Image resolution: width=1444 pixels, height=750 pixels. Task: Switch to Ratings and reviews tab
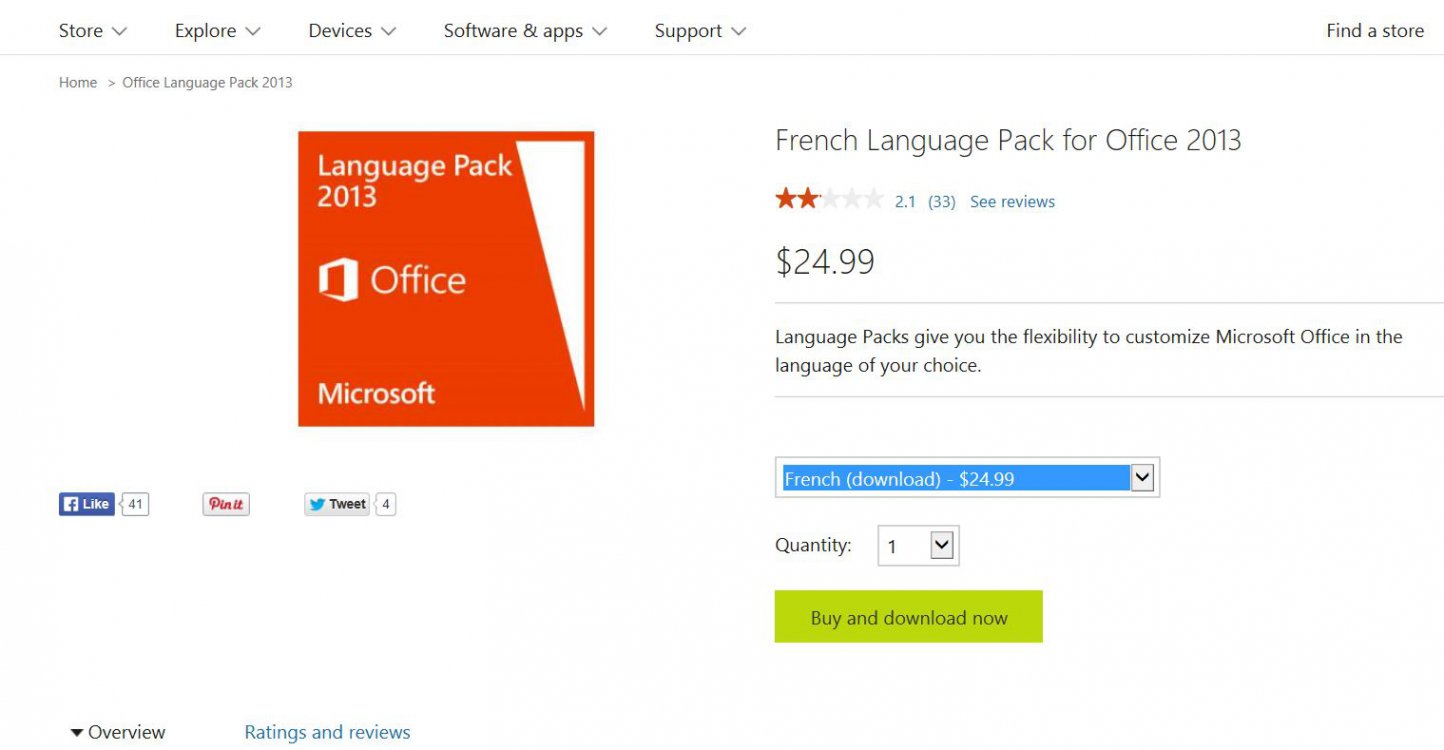click(x=327, y=732)
